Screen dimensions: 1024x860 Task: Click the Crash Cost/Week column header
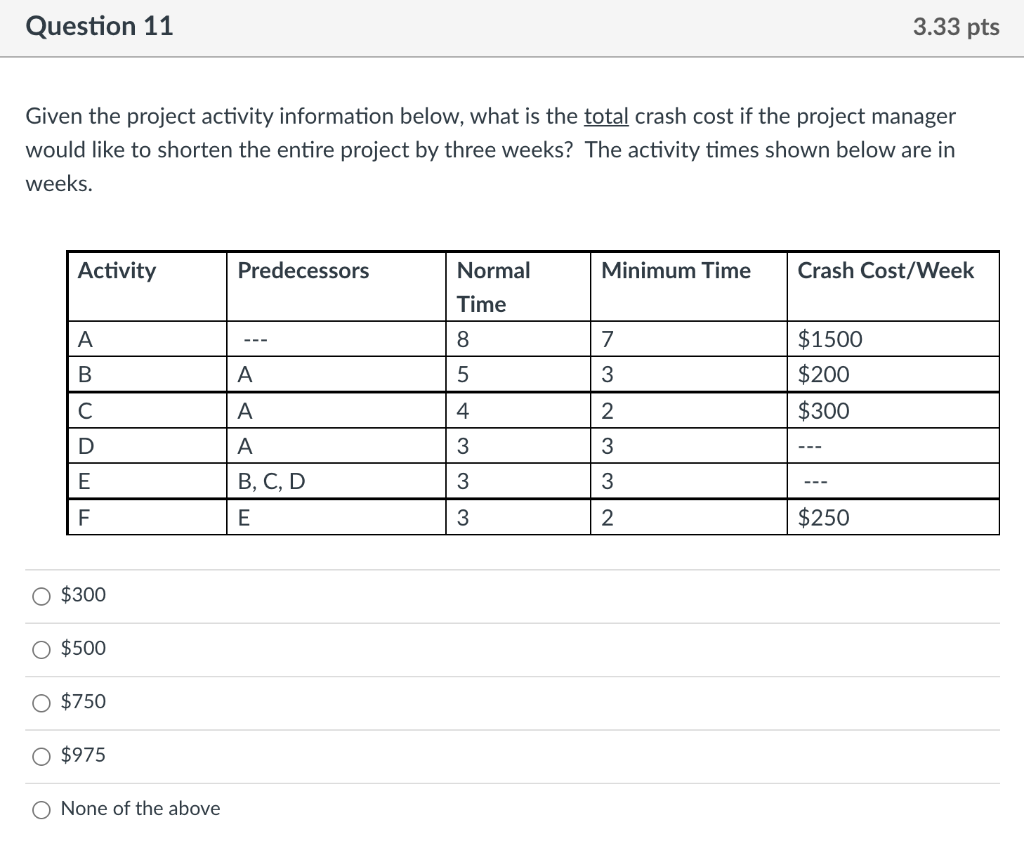[886, 270]
